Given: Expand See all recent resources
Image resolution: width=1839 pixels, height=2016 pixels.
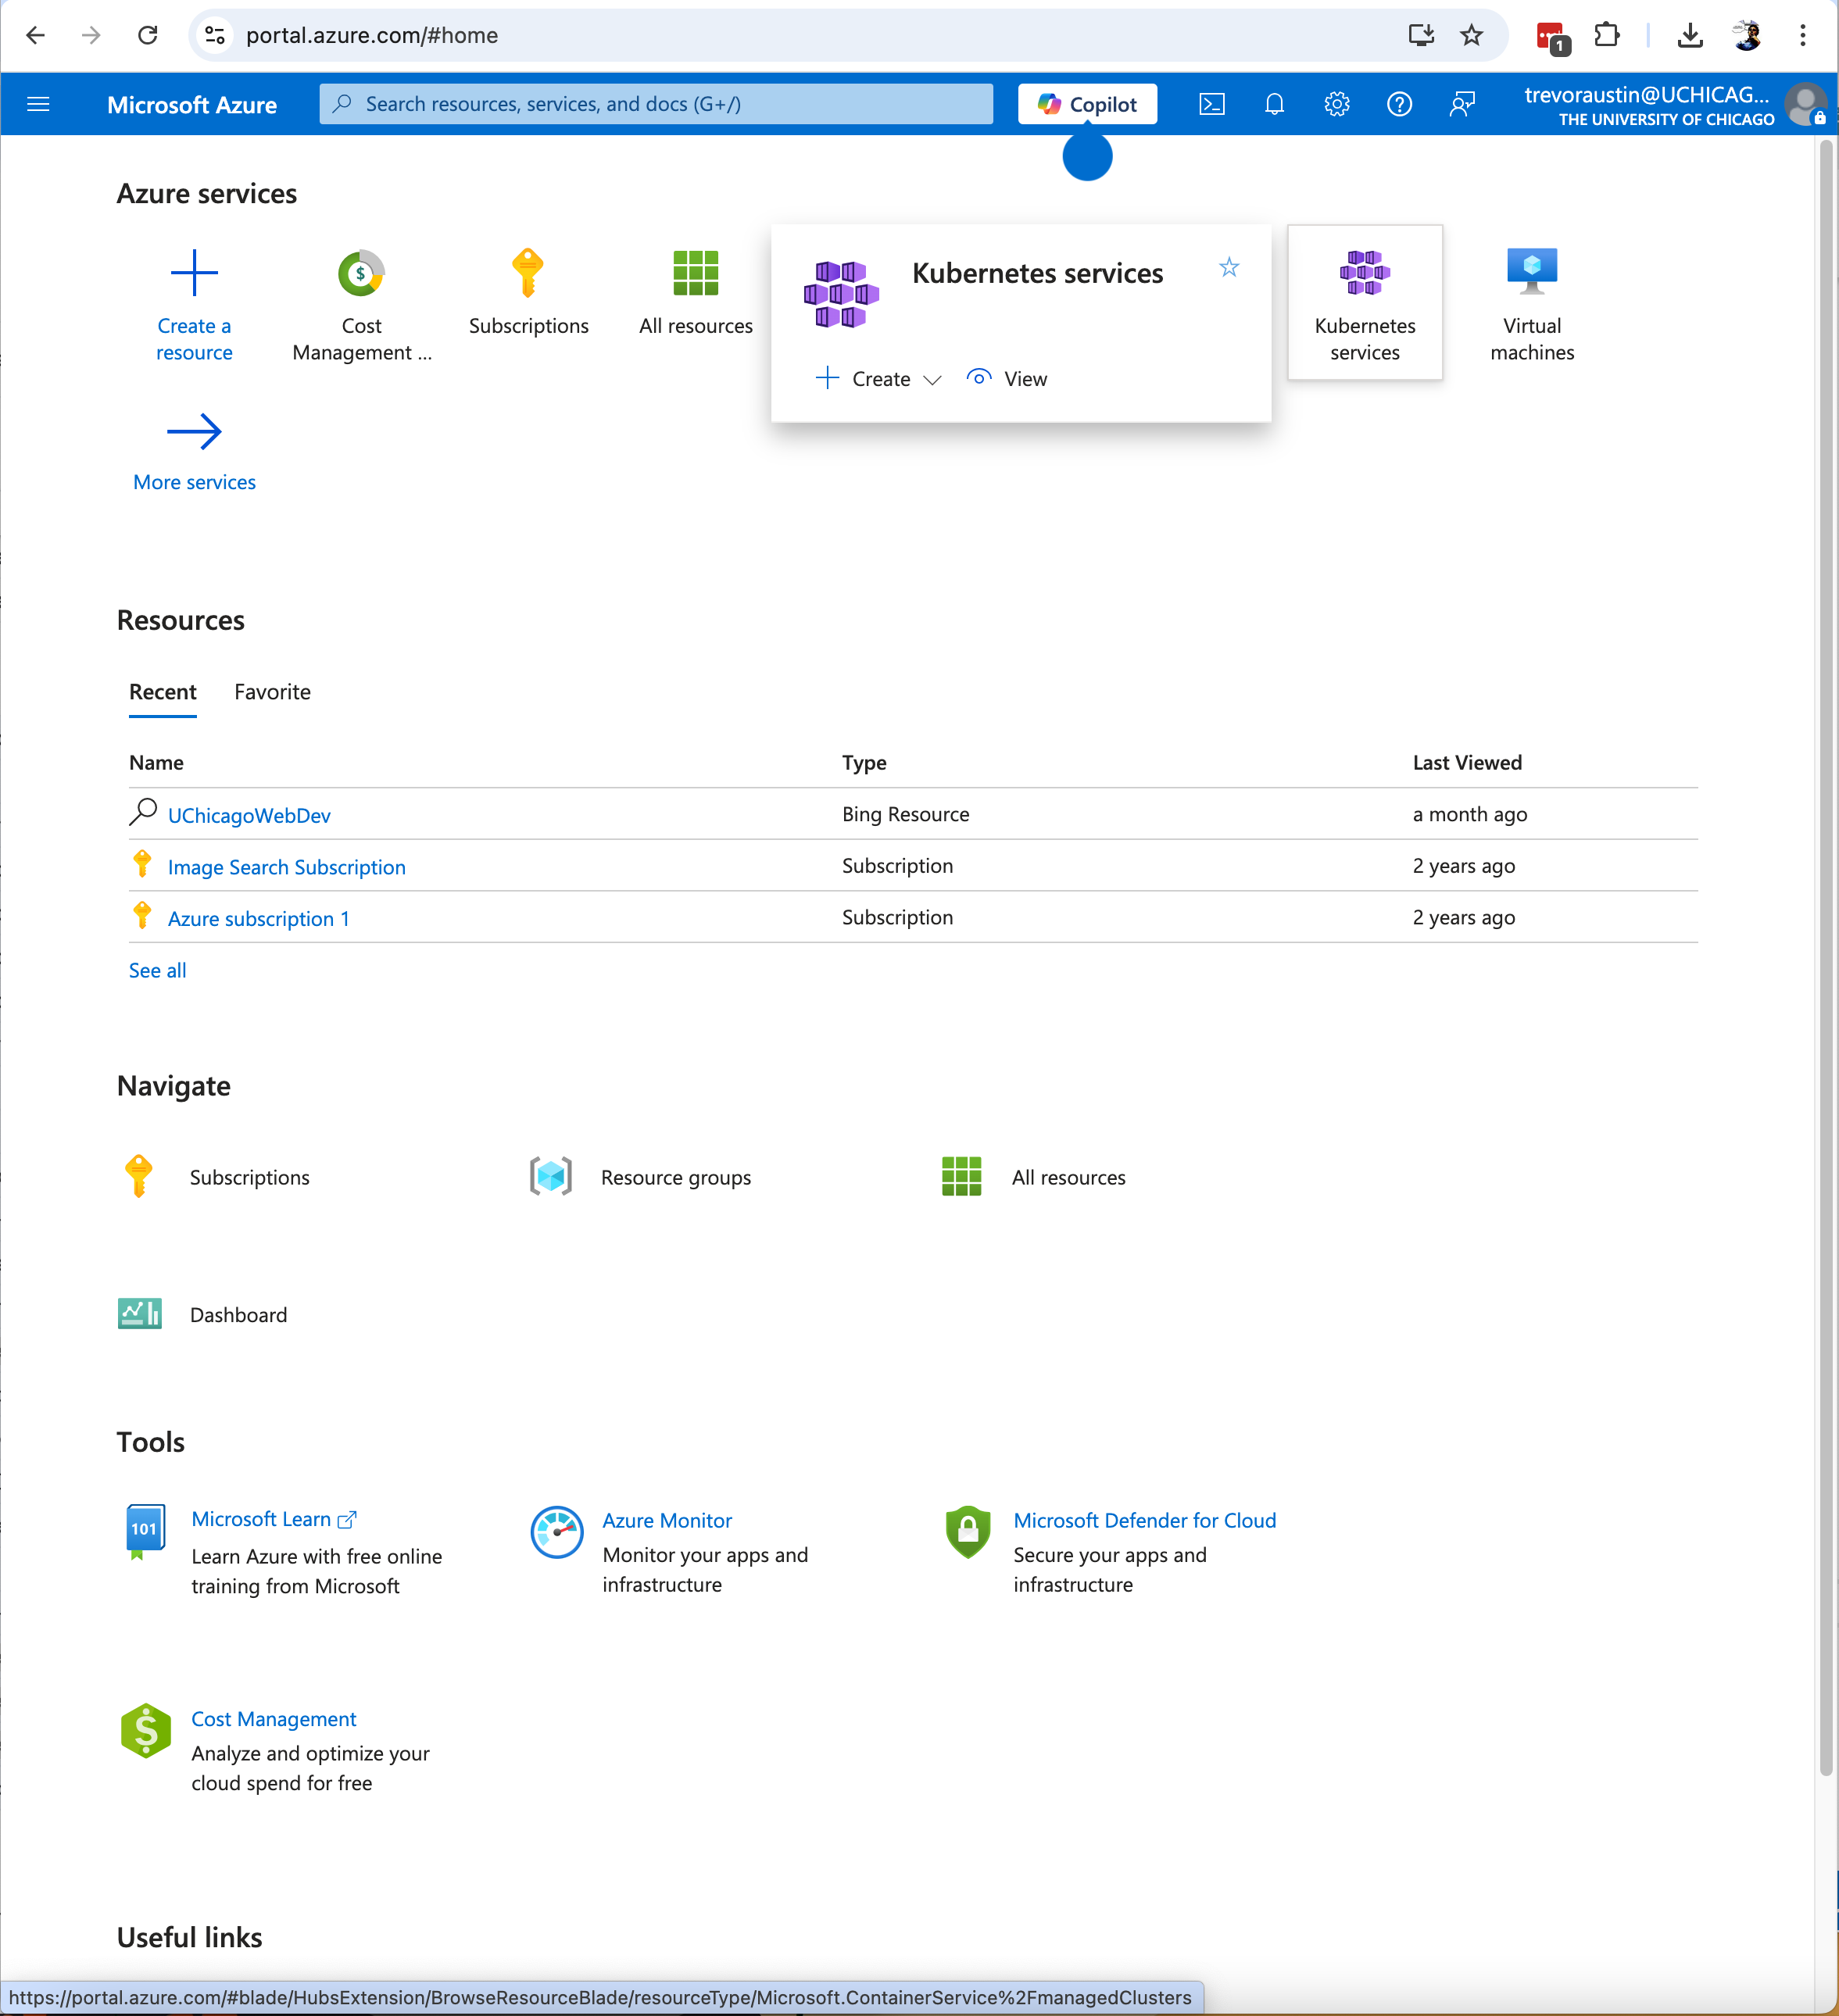Looking at the screenshot, I should pyautogui.click(x=157, y=969).
